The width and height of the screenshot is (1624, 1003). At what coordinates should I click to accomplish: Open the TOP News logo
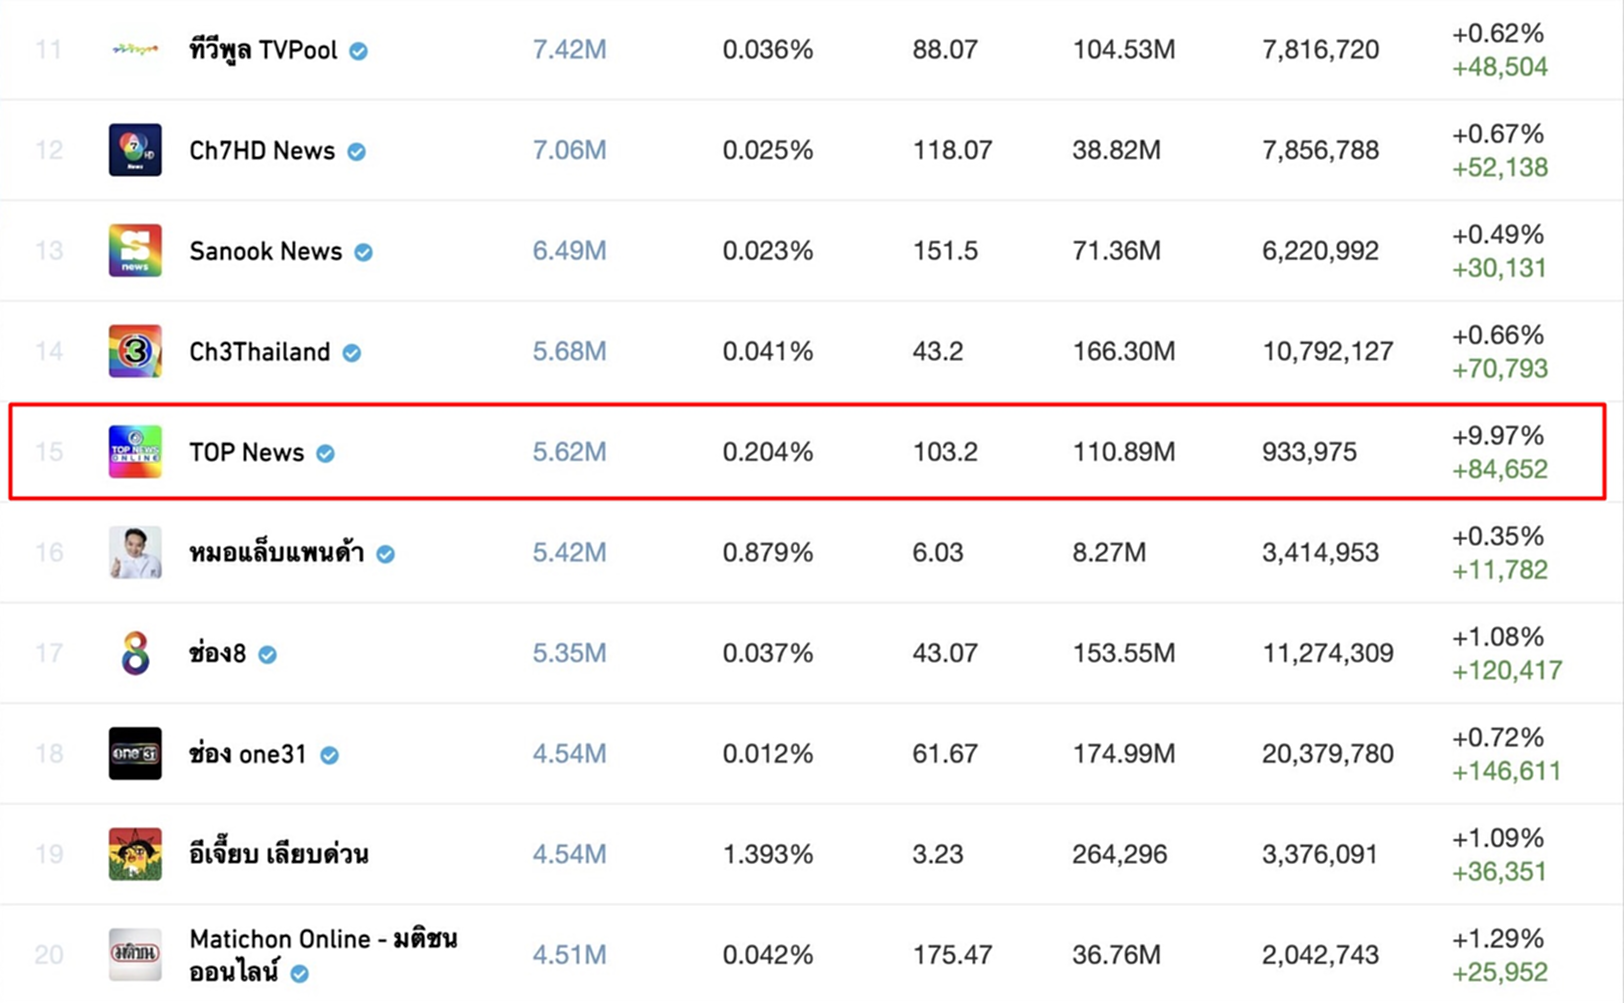(x=135, y=452)
